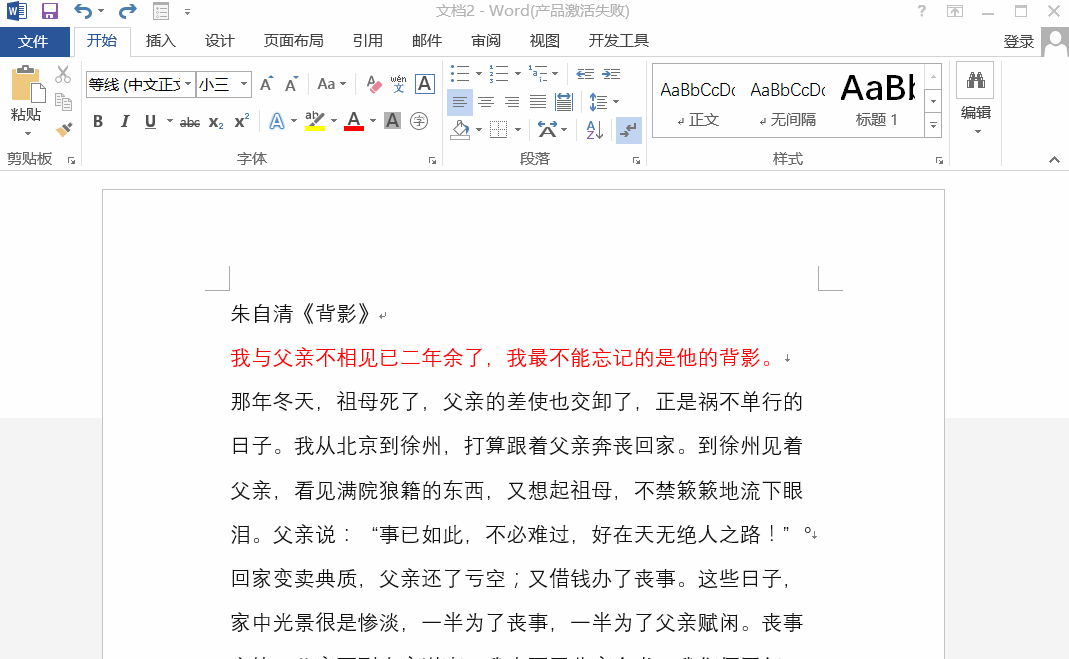
Task: Open ribbon display options icon
Action: [955, 11]
